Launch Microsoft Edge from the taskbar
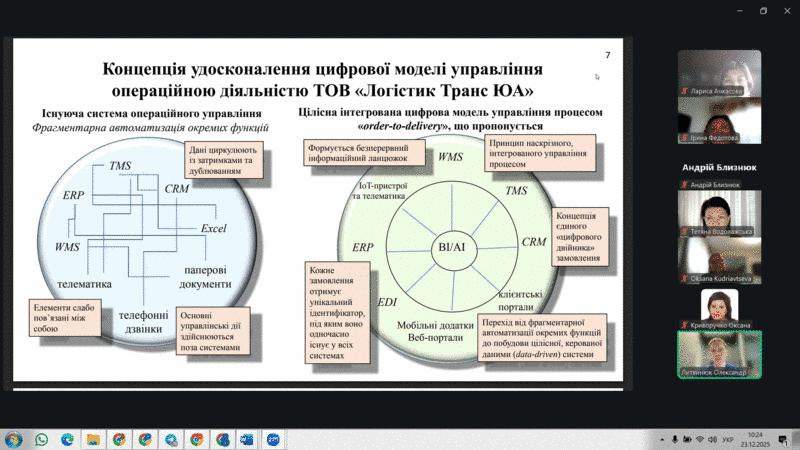 click(x=68, y=439)
